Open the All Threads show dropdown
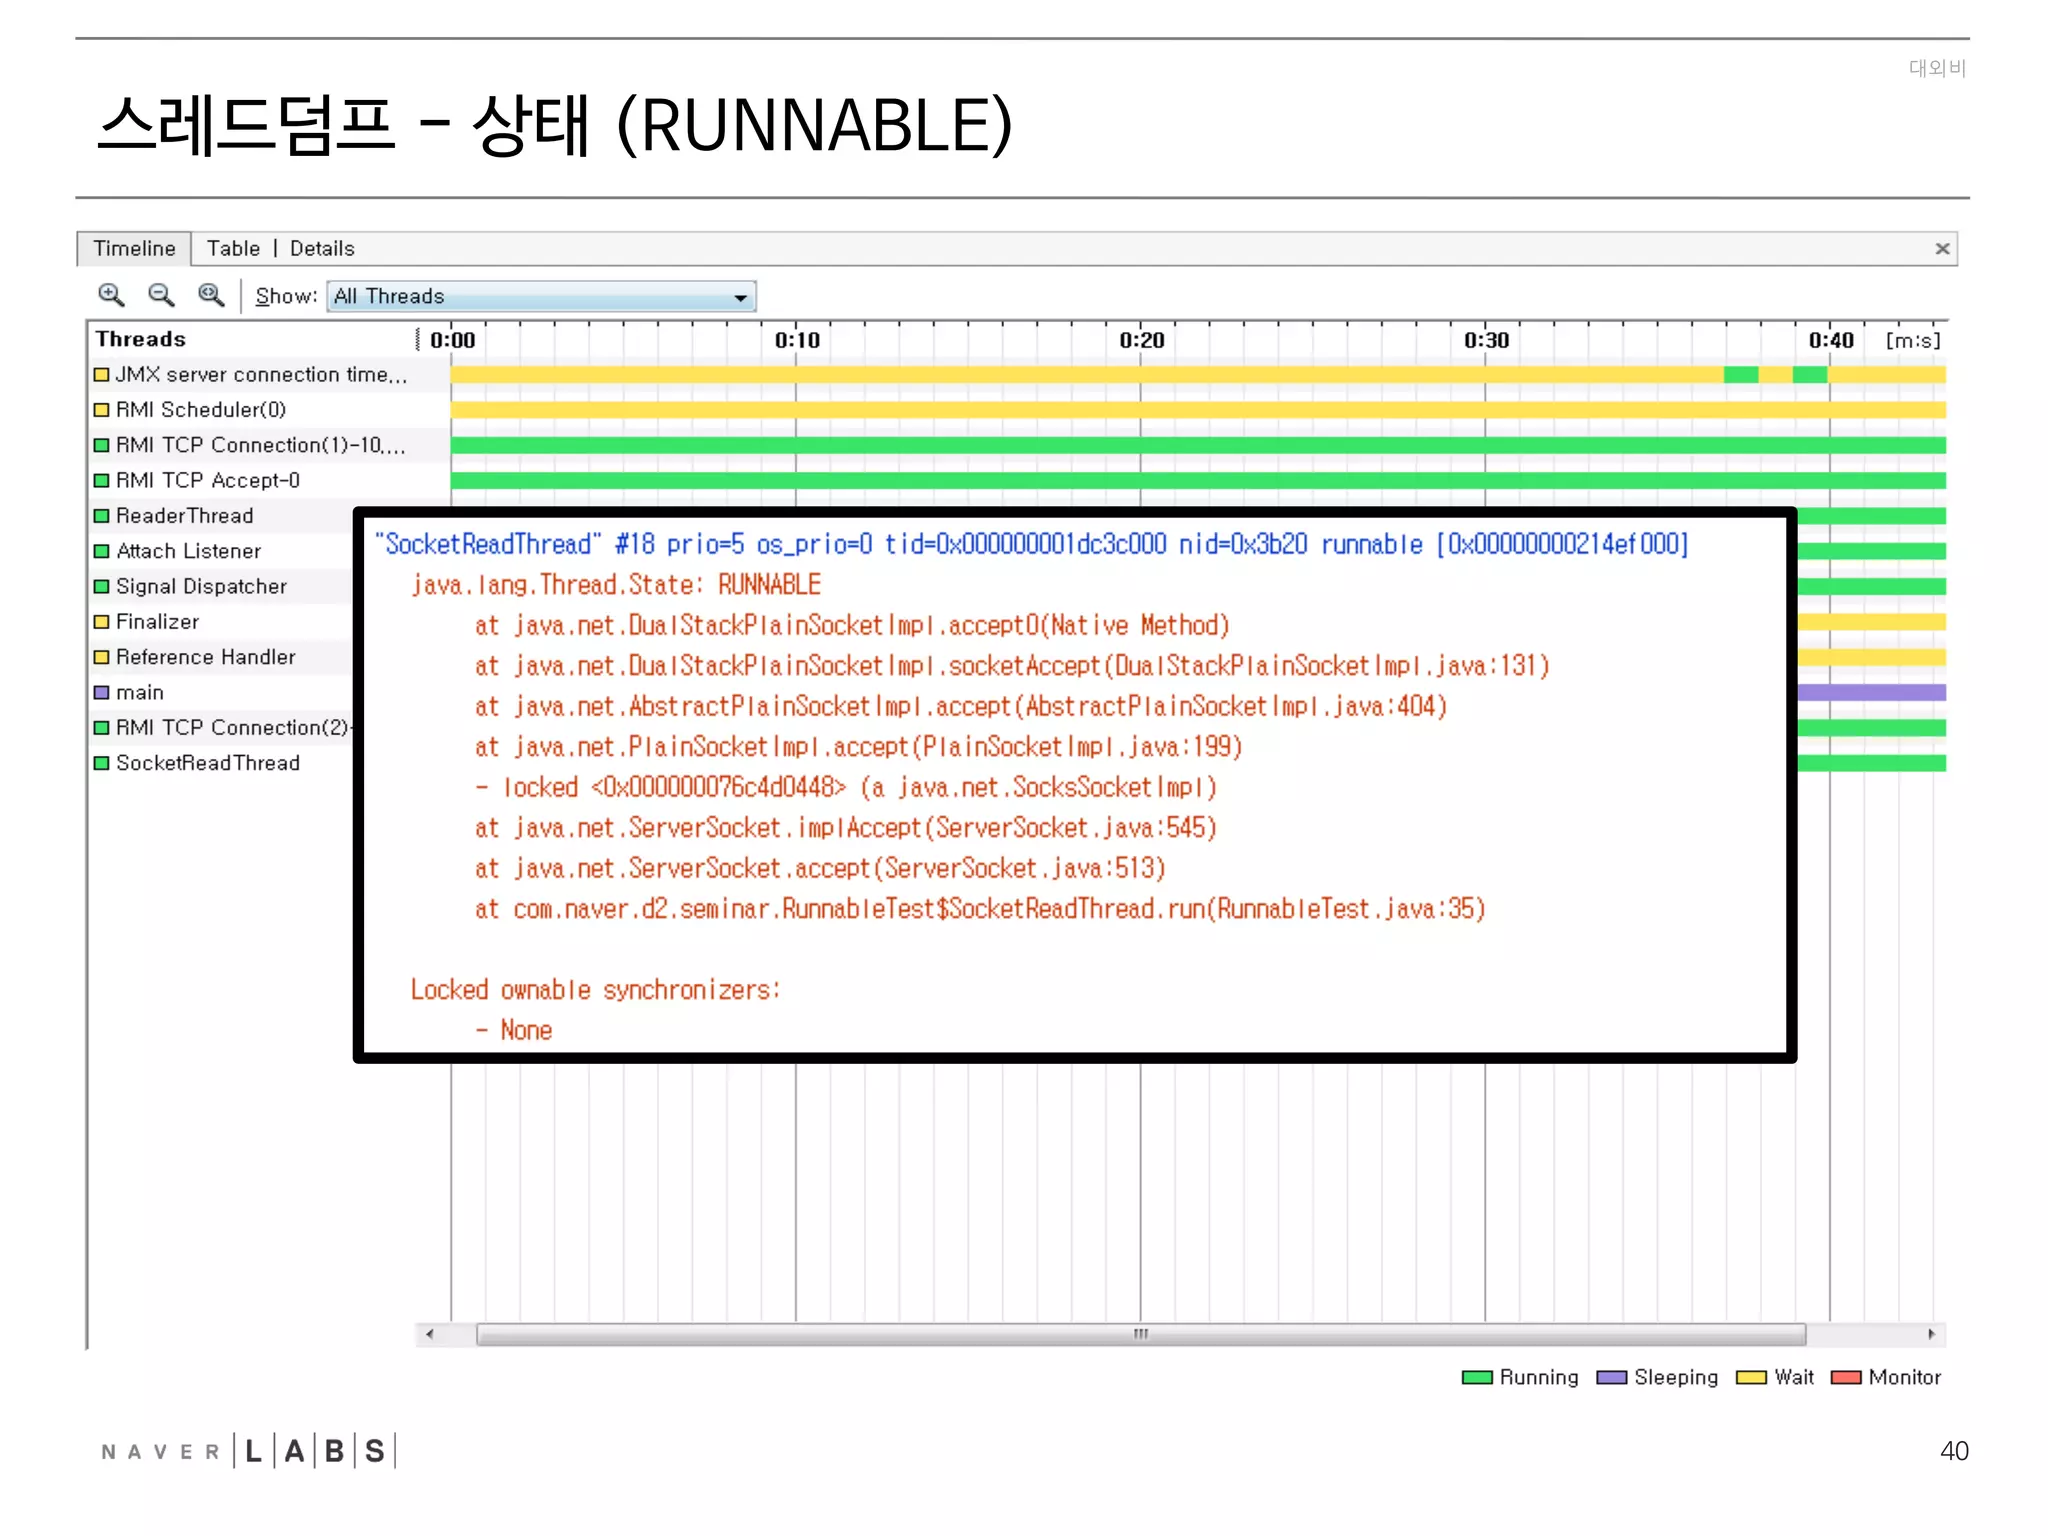Screen dimensions: 2048x1536 (740, 297)
